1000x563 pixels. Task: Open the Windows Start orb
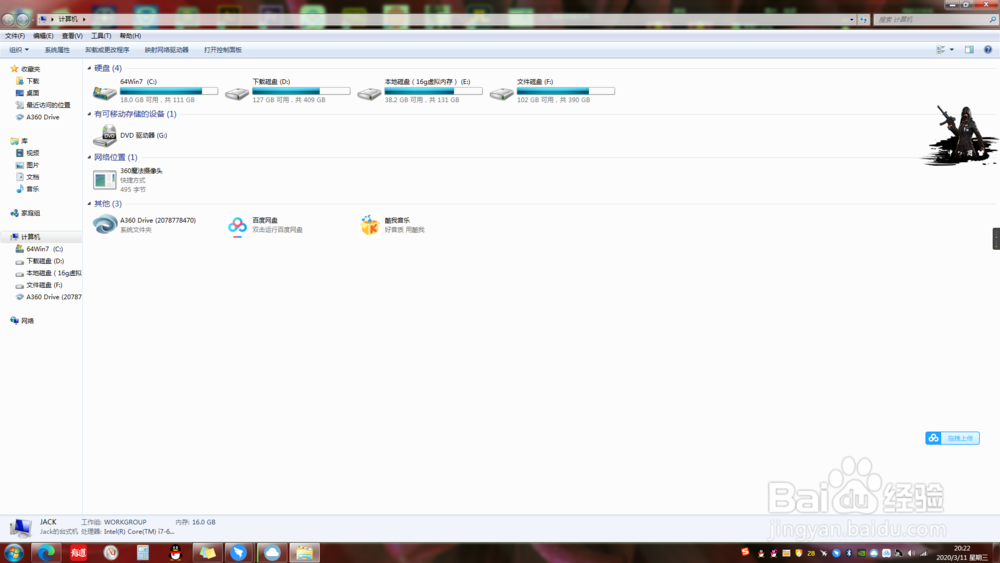coord(13,552)
